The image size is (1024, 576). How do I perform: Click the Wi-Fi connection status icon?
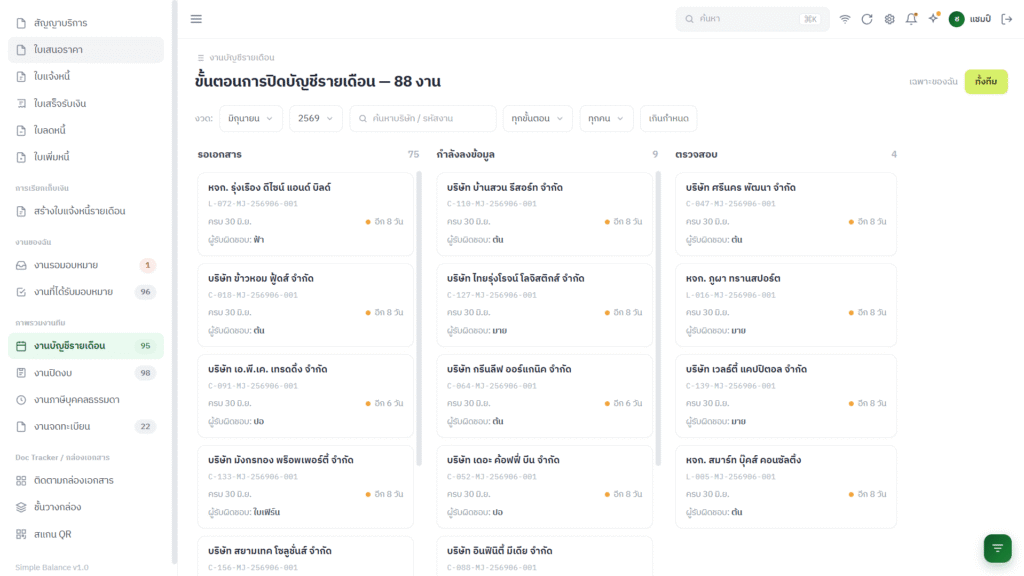coord(844,19)
